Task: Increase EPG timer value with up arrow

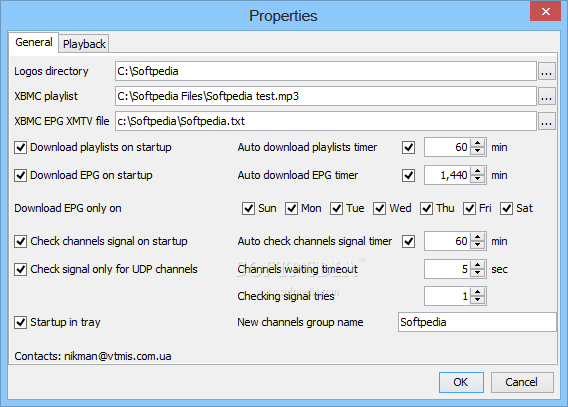Action: coord(478,171)
